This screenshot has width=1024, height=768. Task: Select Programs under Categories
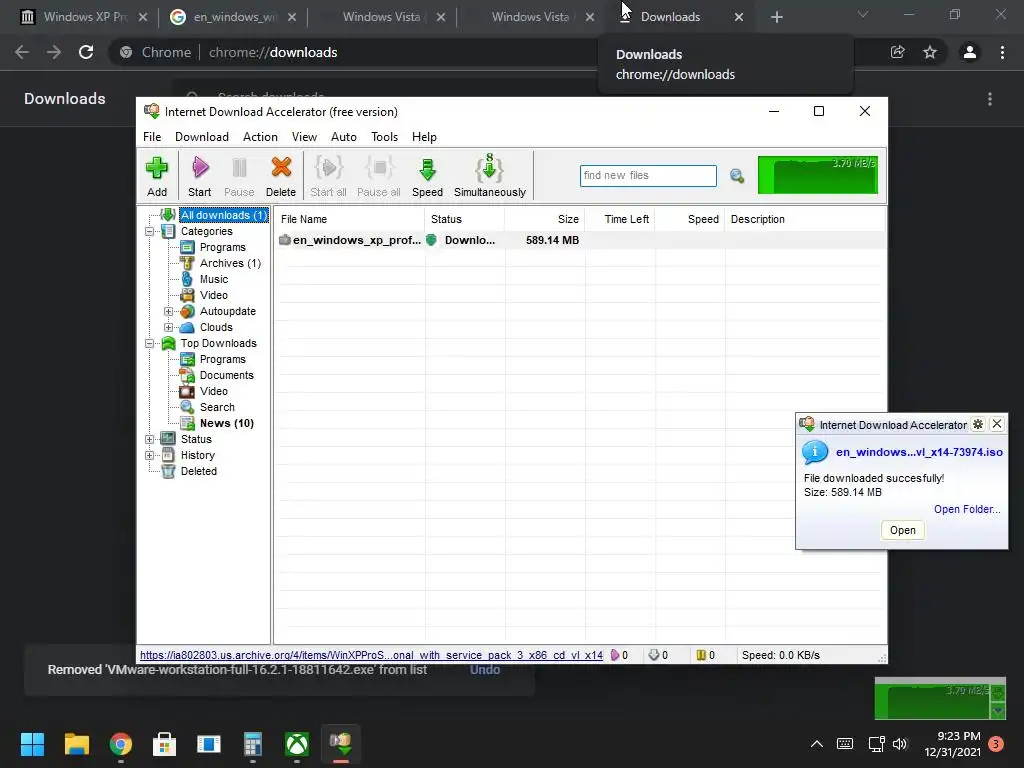(223, 248)
